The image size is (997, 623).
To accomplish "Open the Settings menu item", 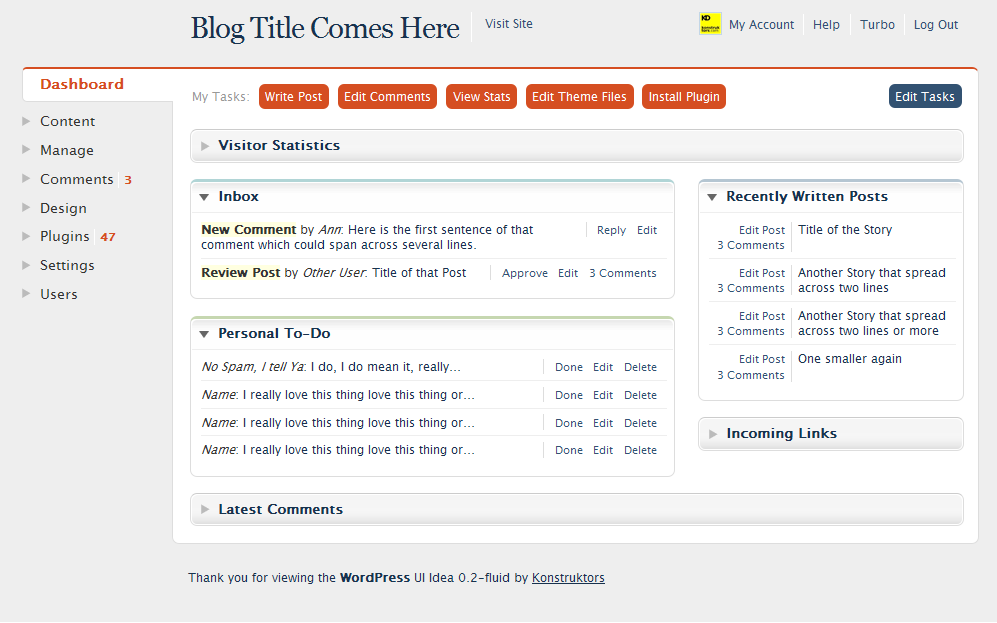I will point(67,266).
